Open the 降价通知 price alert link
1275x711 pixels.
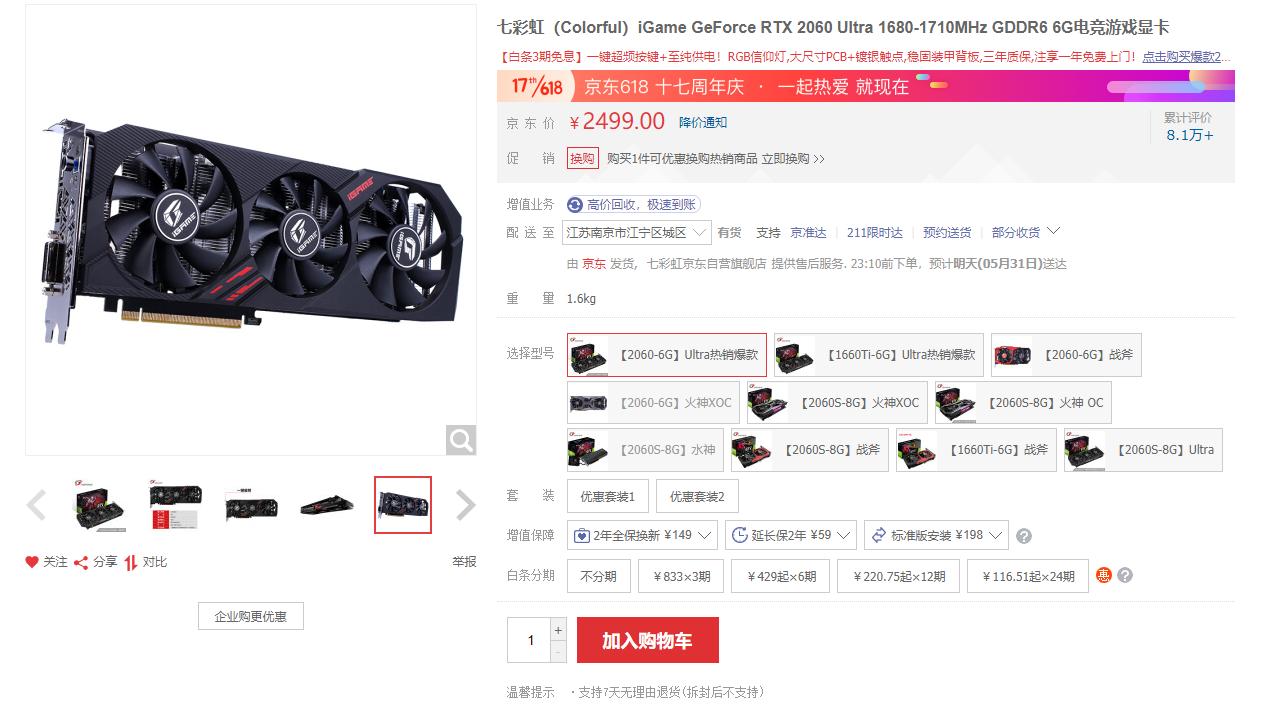tap(703, 123)
